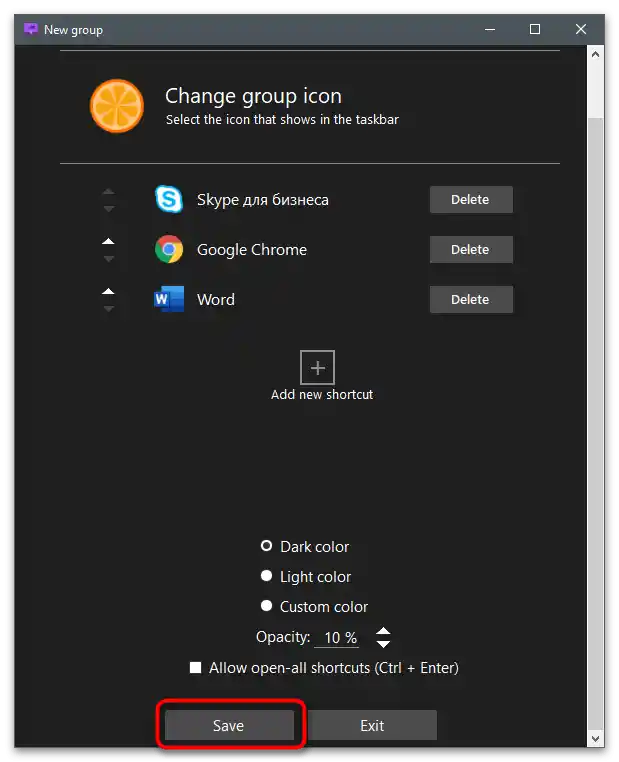This screenshot has width=619, height=762.
Task: Click the Word shortcut icon
Action: [x=169, y=299]
